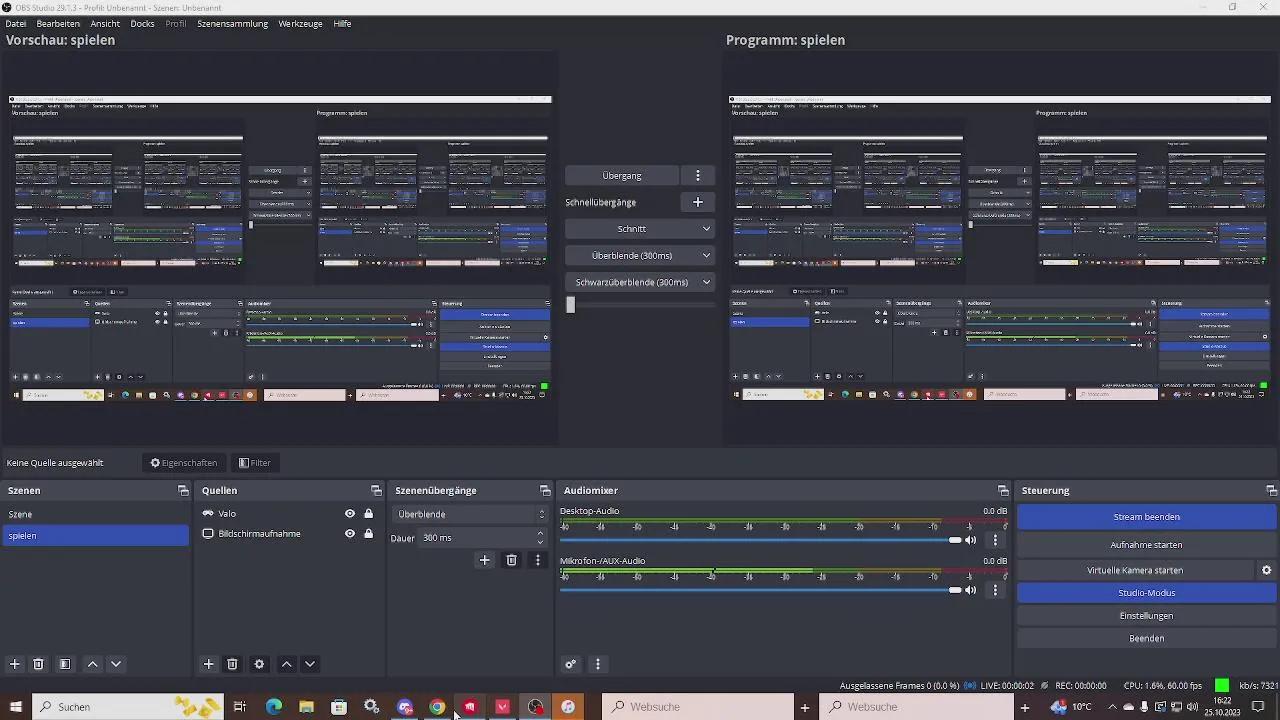Image resolution: width=1280 pixels, height=720 pixels.
Task: Hide the Valo source via eye icon
Action: coord(350,514)
